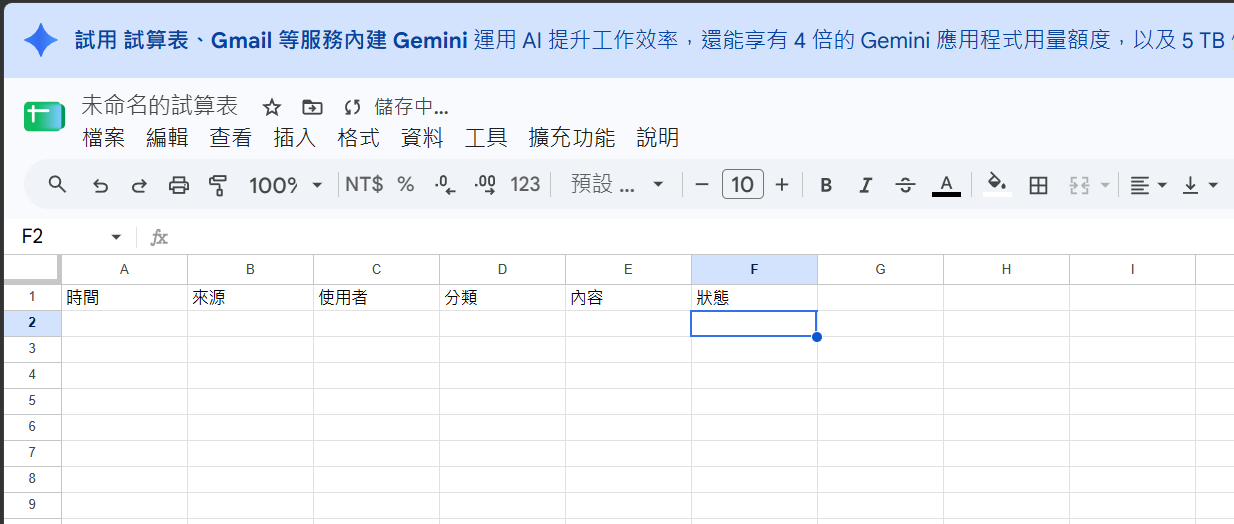Select cell containing 分類

tap(503, 298)
